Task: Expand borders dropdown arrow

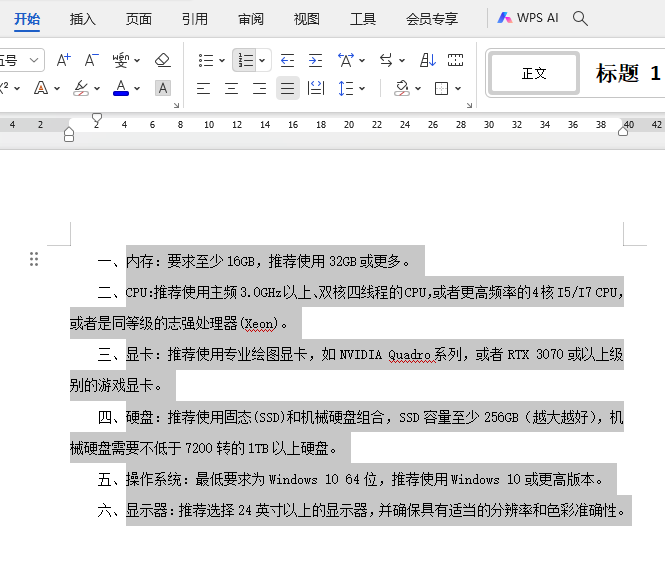Action: coord(458,89)
